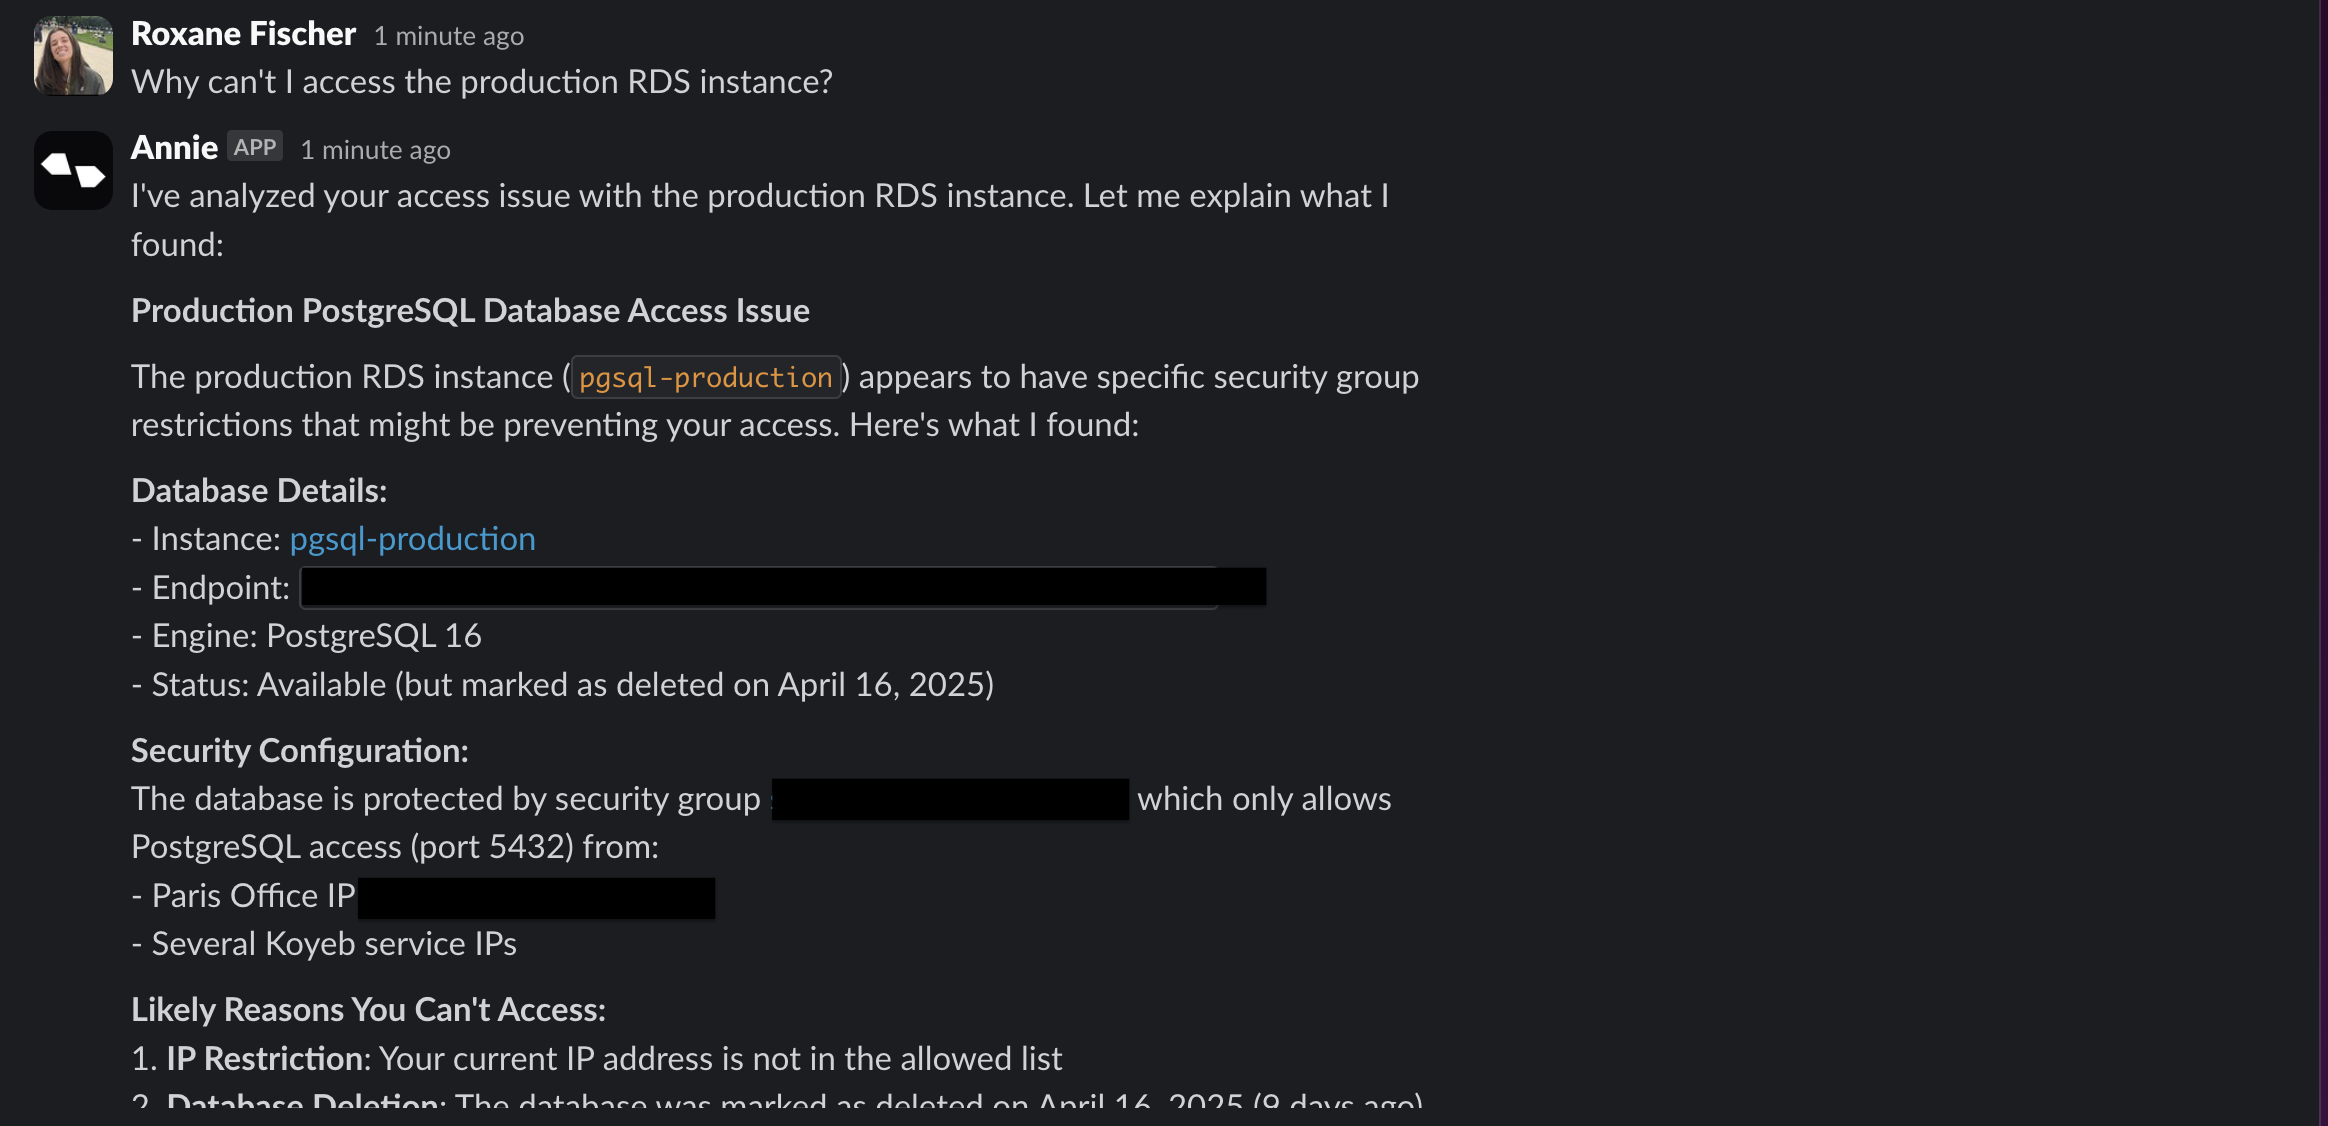Click the bold IP Restriction text
The height and width of the screenshot is (1126, 2328).
268,1059
